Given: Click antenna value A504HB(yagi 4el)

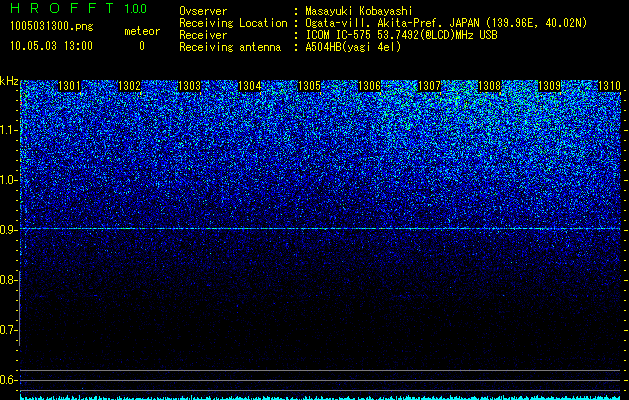Looking at the screenshot, I should click(x=353, y=47).
